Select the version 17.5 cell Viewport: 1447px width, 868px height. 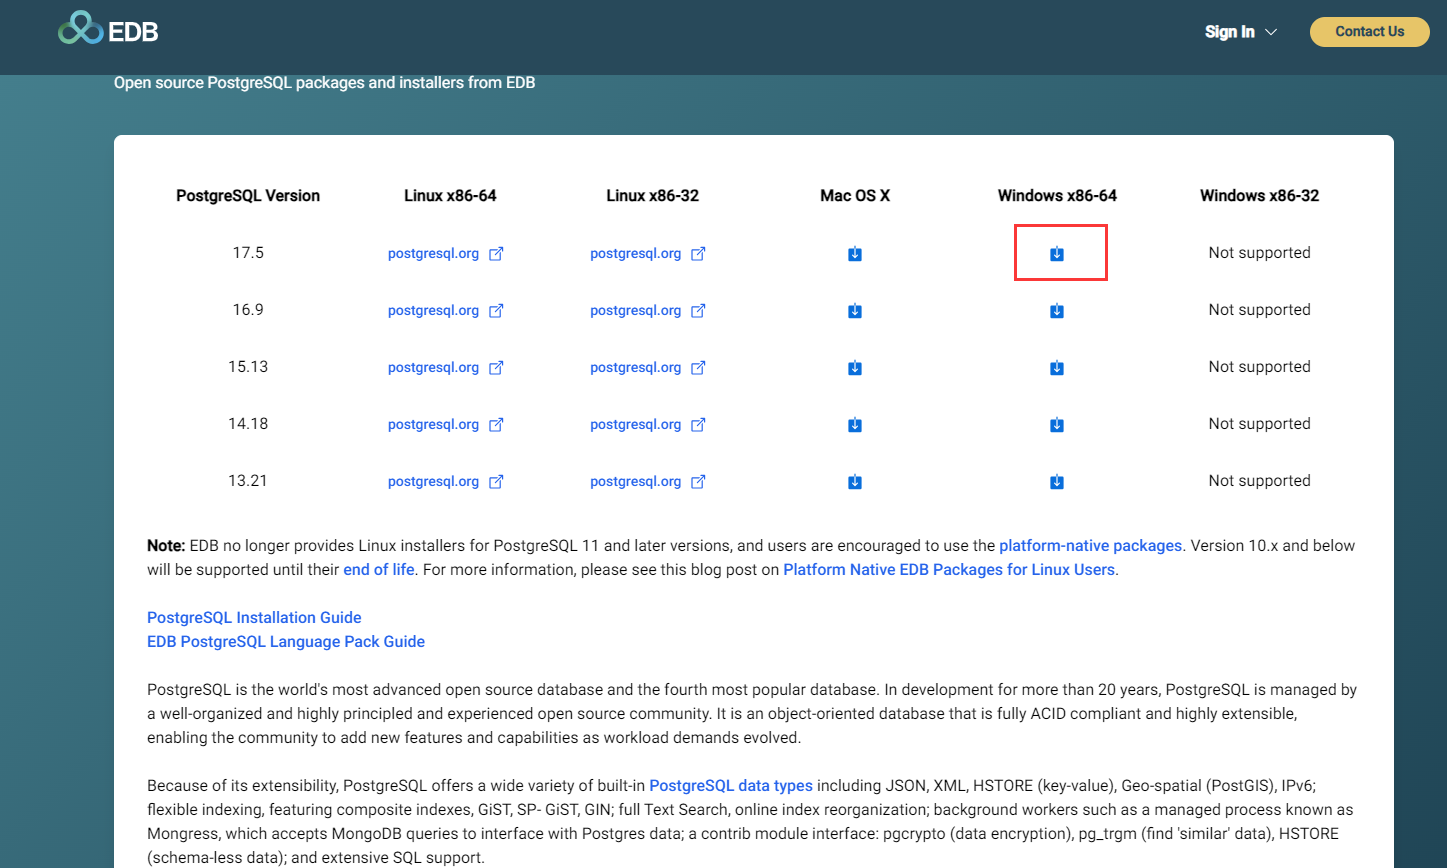pyautogui.click(x=248, y=253)
